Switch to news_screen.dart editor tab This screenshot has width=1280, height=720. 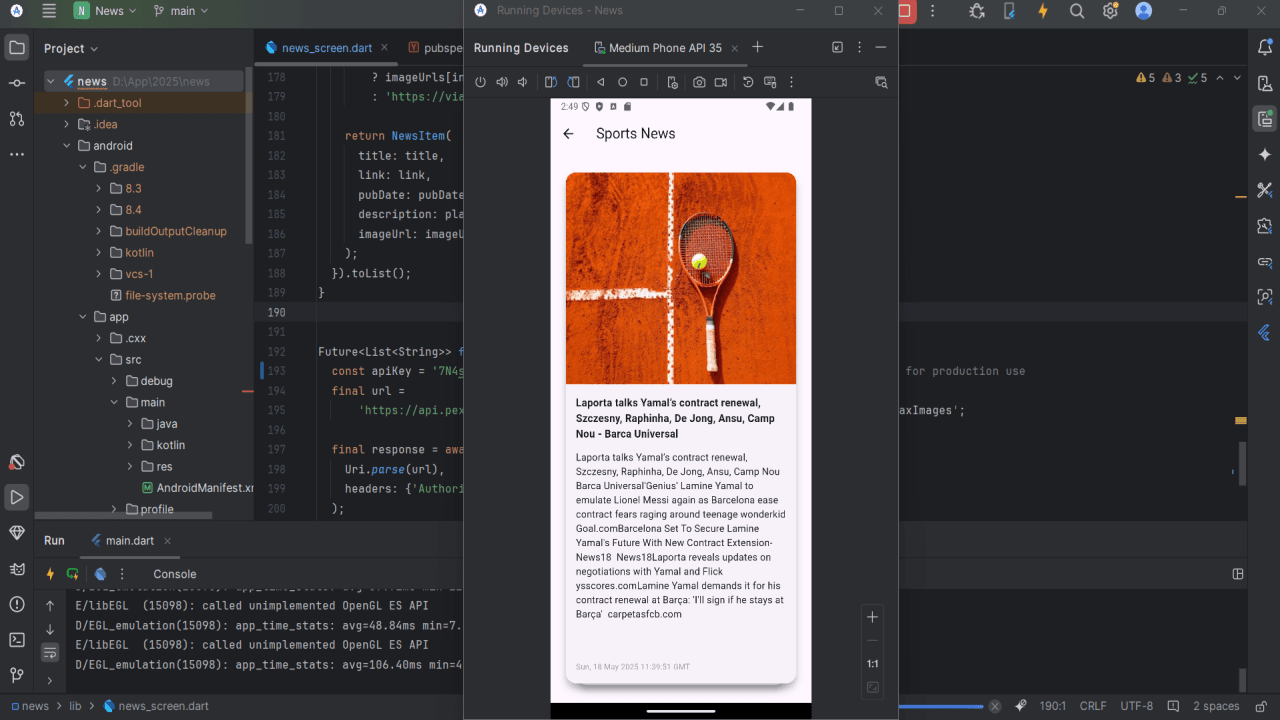pyautogui.click(x=326, y=48)
